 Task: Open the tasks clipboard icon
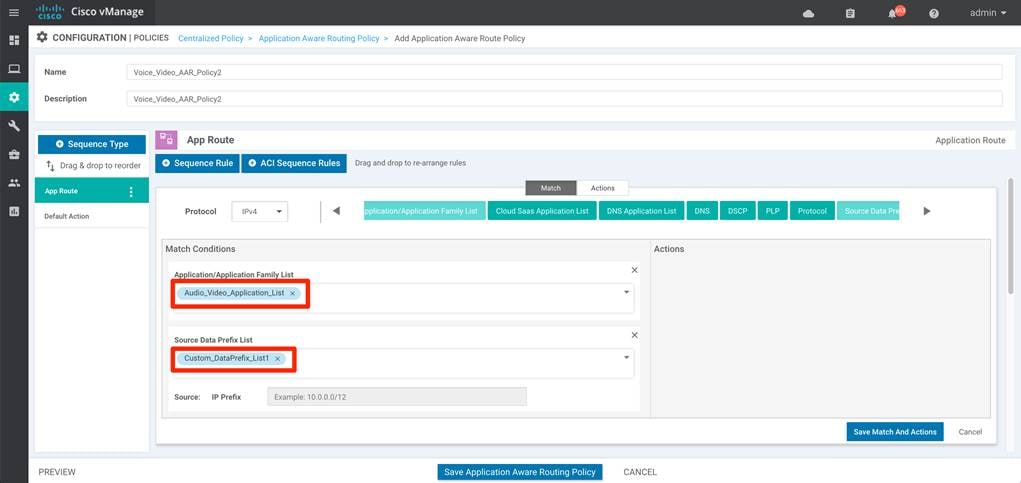(x=850, y=13)
